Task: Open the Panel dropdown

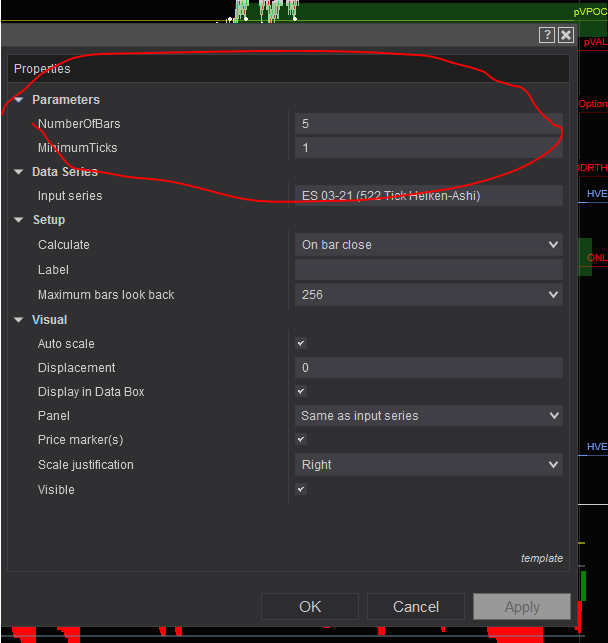Action: tap(428, 415)
